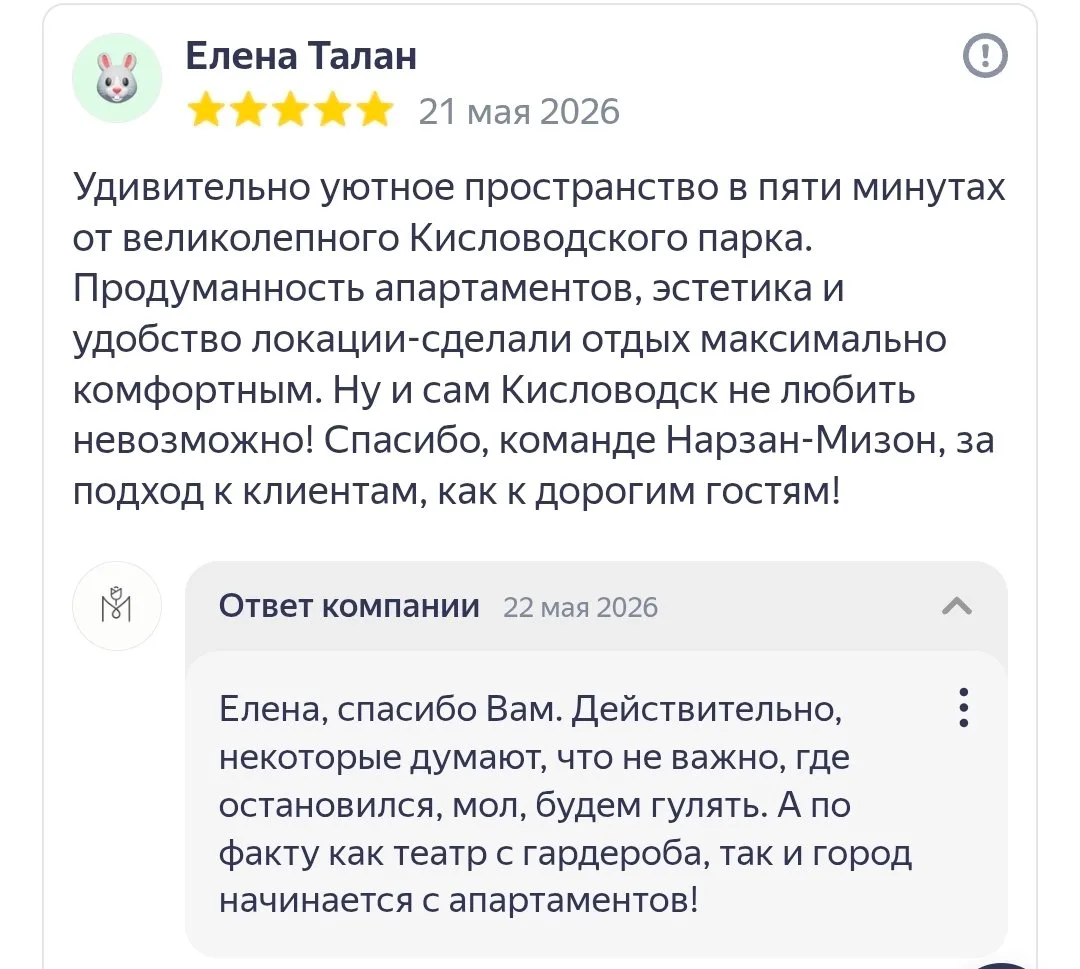Collapse the company reply with the chevron
1080x969 pixels.
tap(957, 606)
